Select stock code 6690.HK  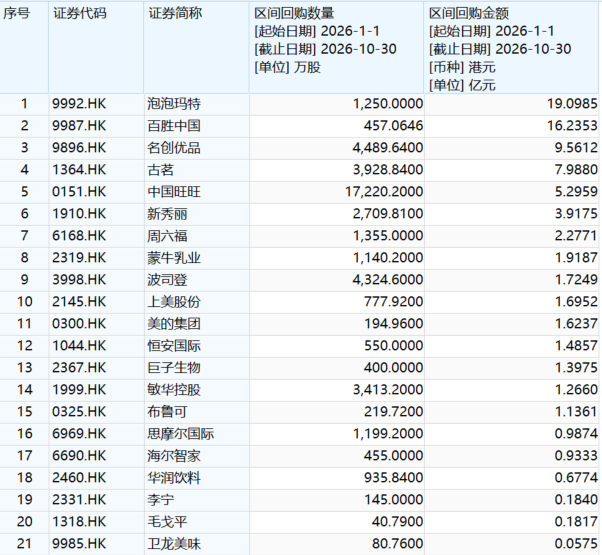pyautogui.click(x=79, y=456)
